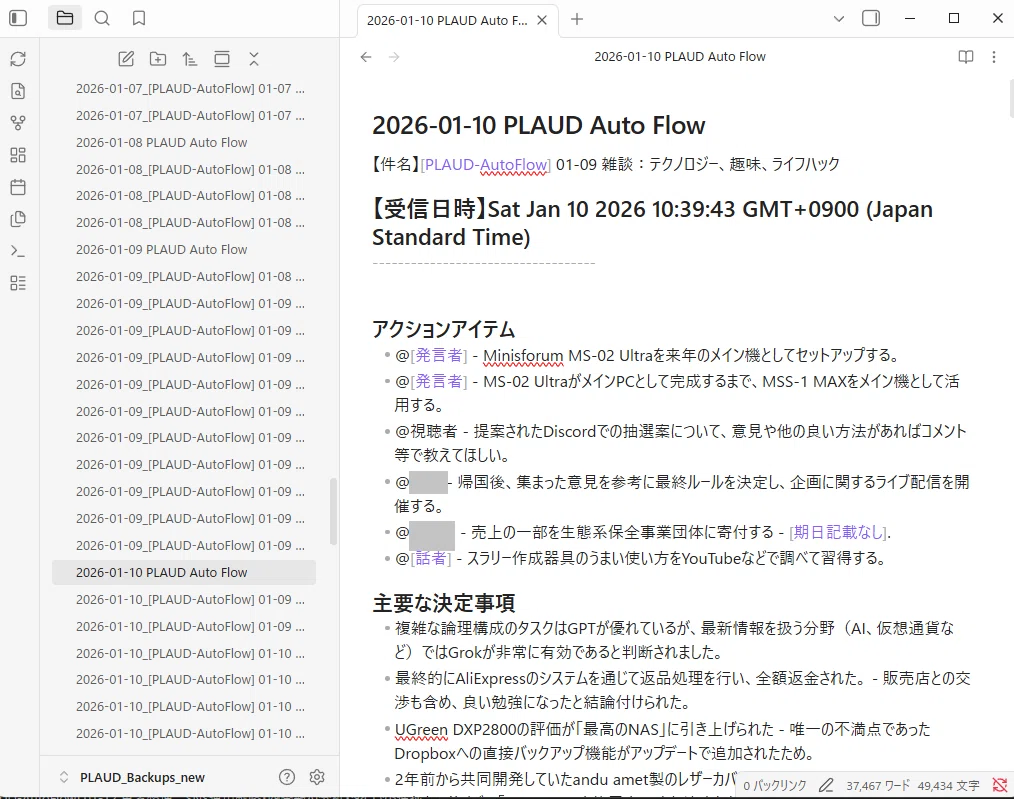Click [発言者] link in first action item
Image resolution: width=1014 pixels, height=799 pixels.
[438, 356]
